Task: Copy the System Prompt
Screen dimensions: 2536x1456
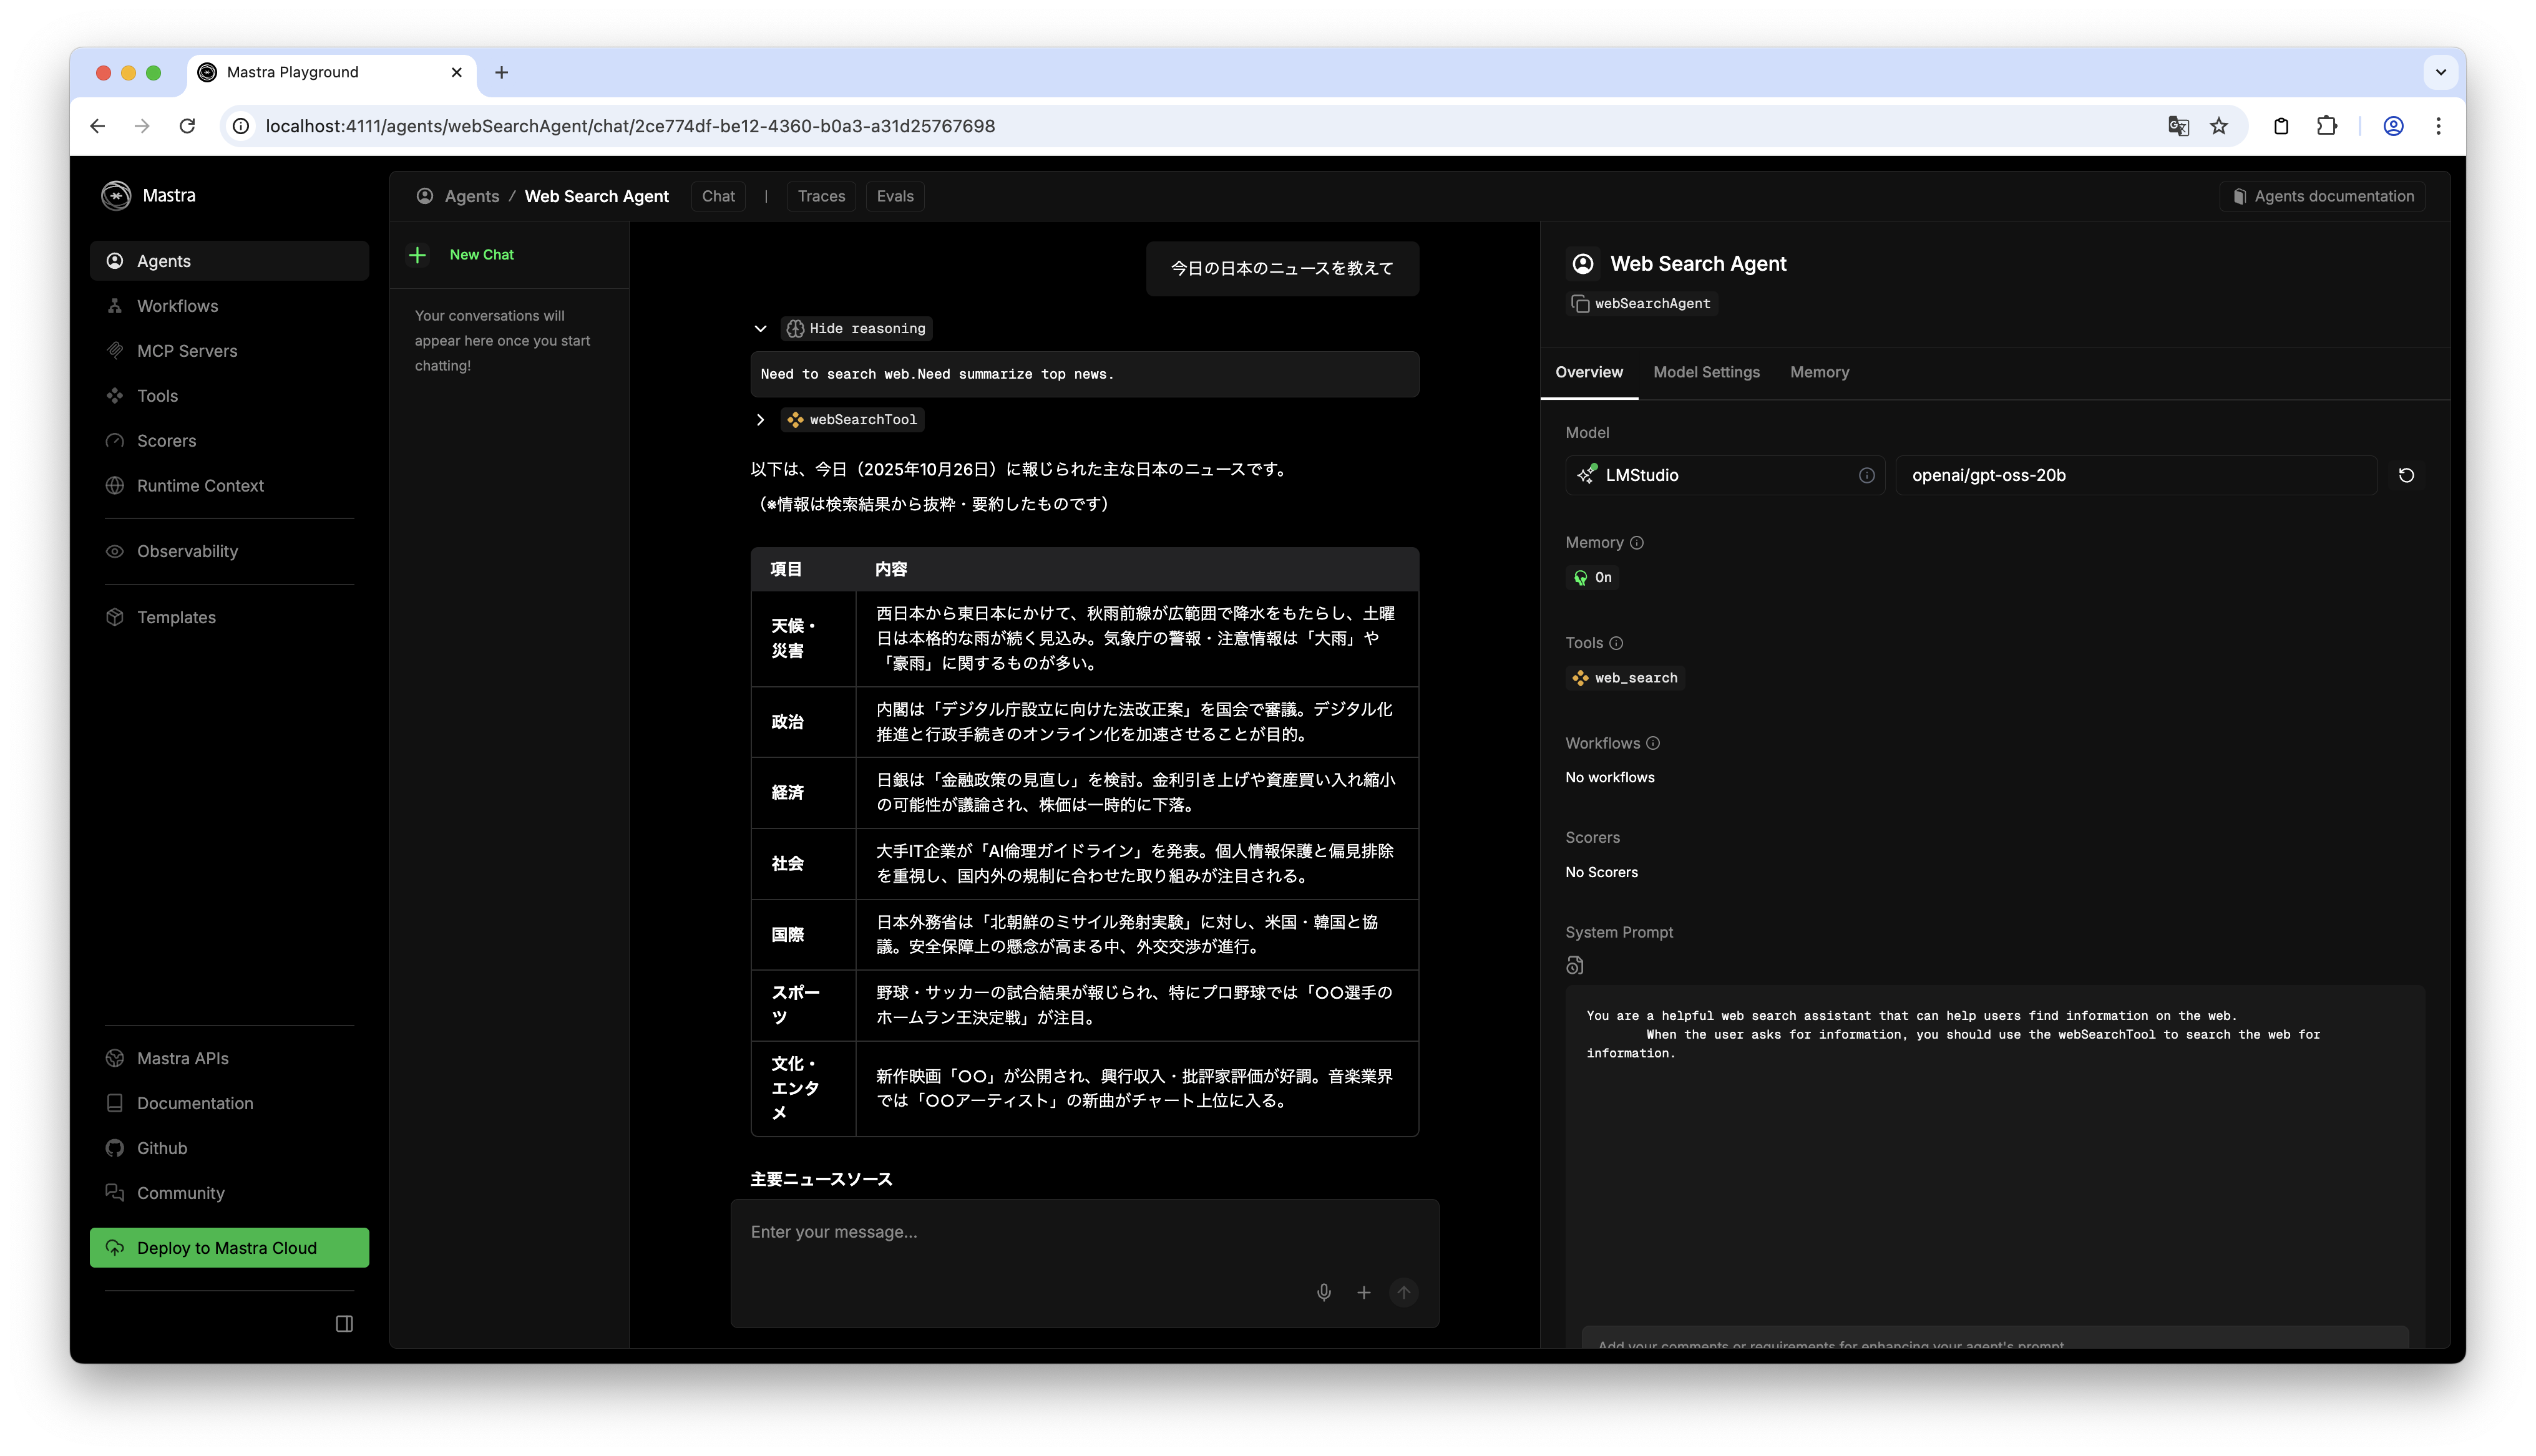Action: click(1575, 965)
